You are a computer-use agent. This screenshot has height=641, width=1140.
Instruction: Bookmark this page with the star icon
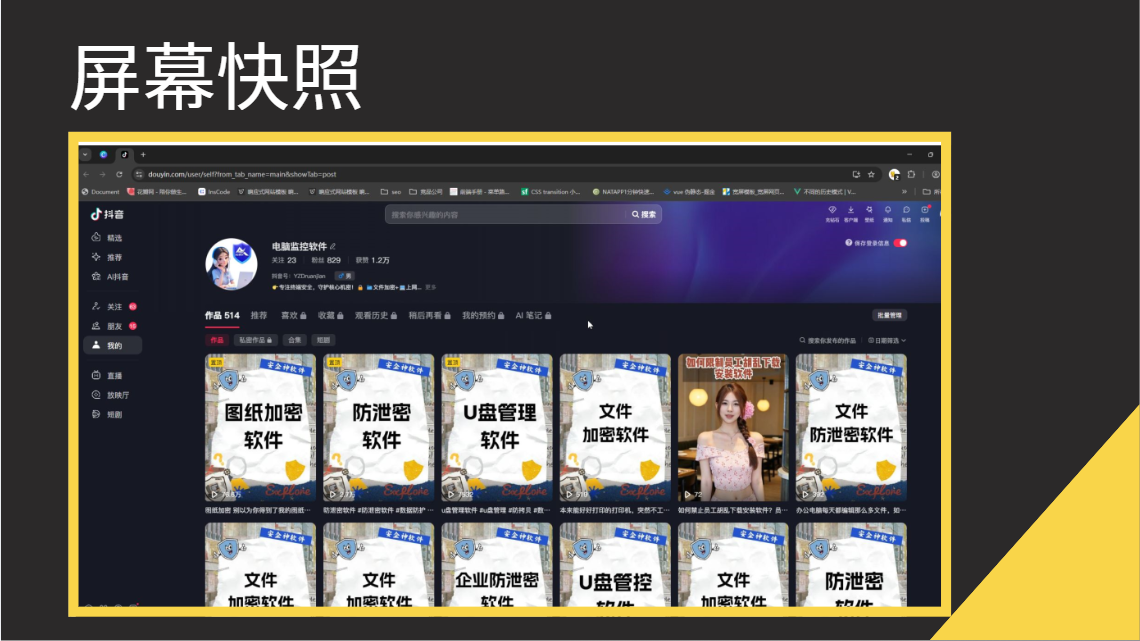[x=871, y=174]
